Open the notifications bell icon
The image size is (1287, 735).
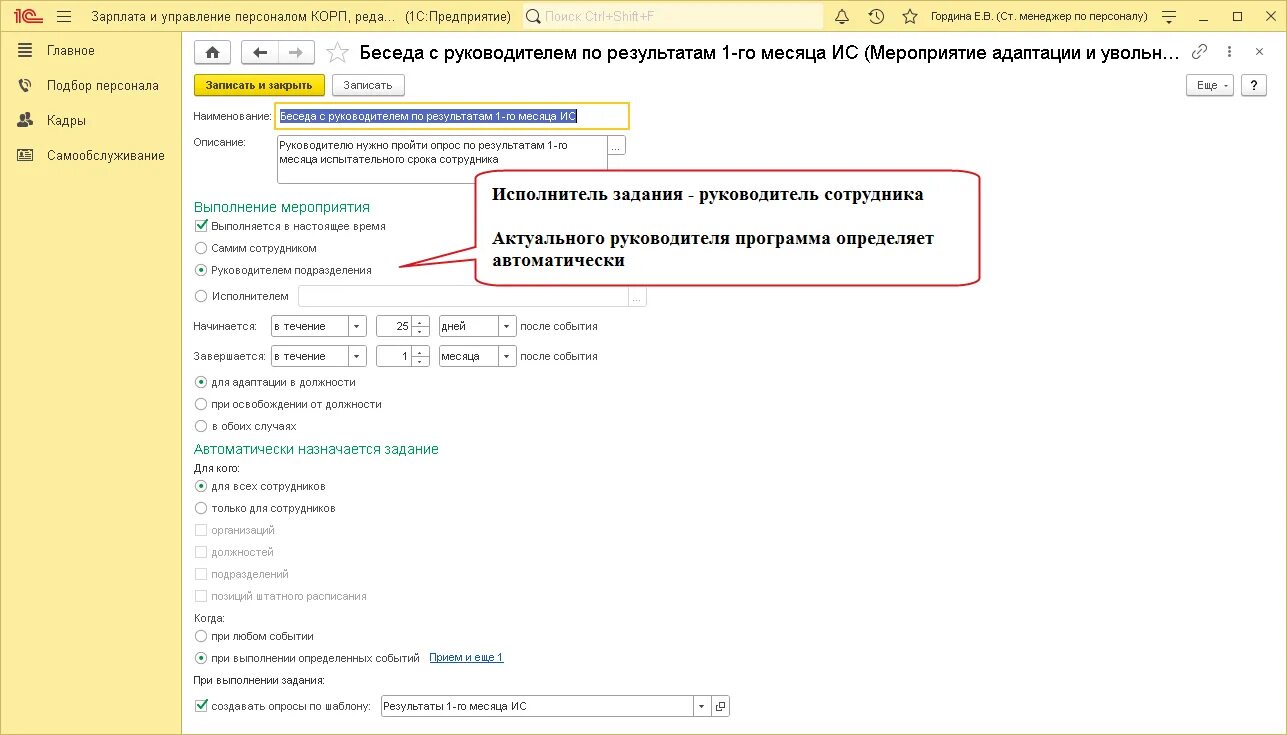coord(842,17)
